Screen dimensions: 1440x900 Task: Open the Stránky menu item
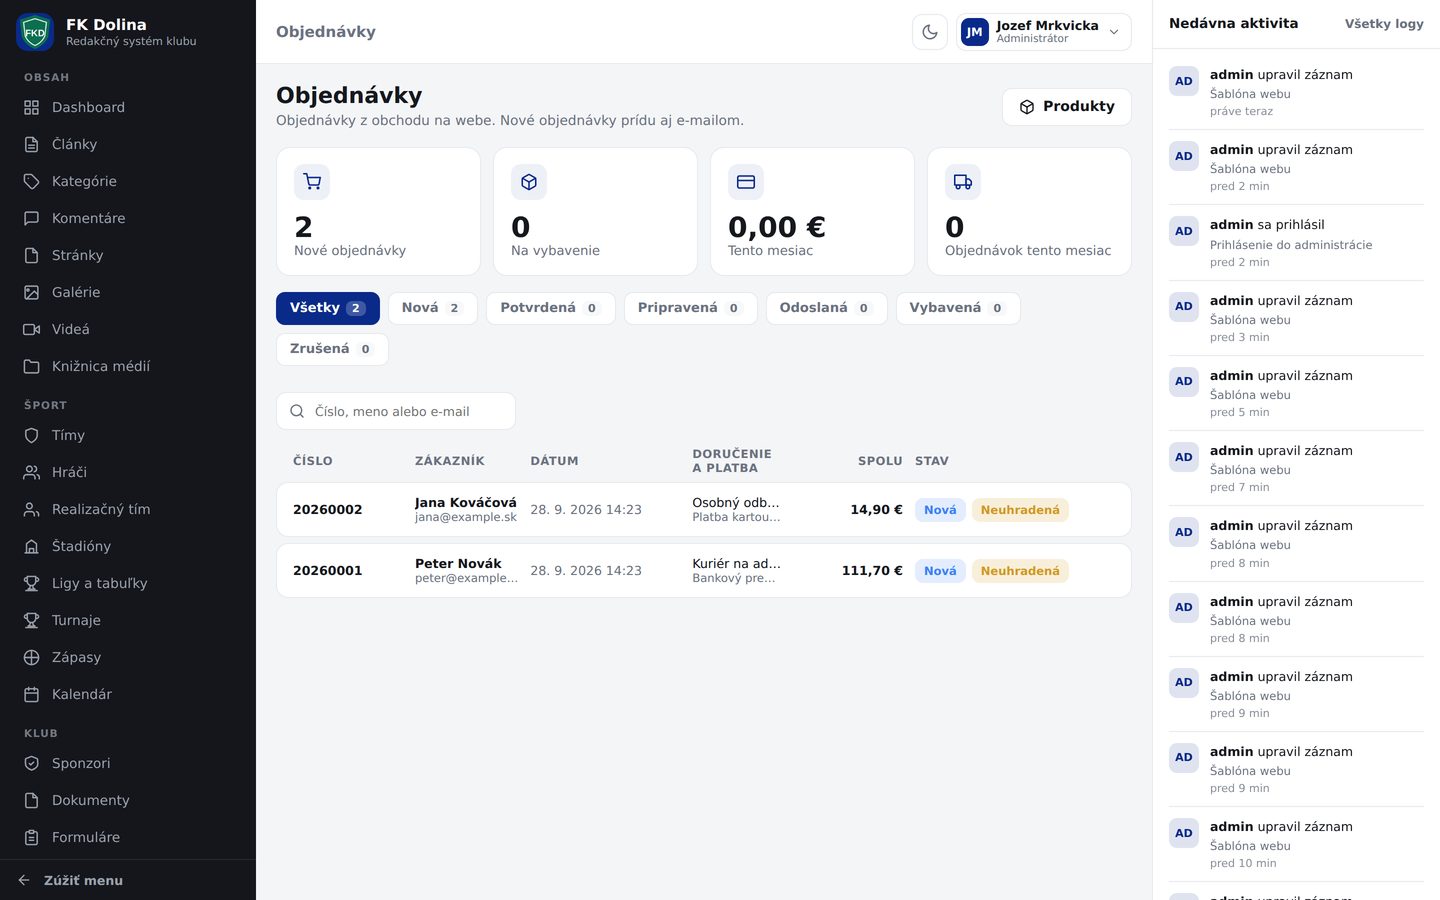[x=128, y=255]
